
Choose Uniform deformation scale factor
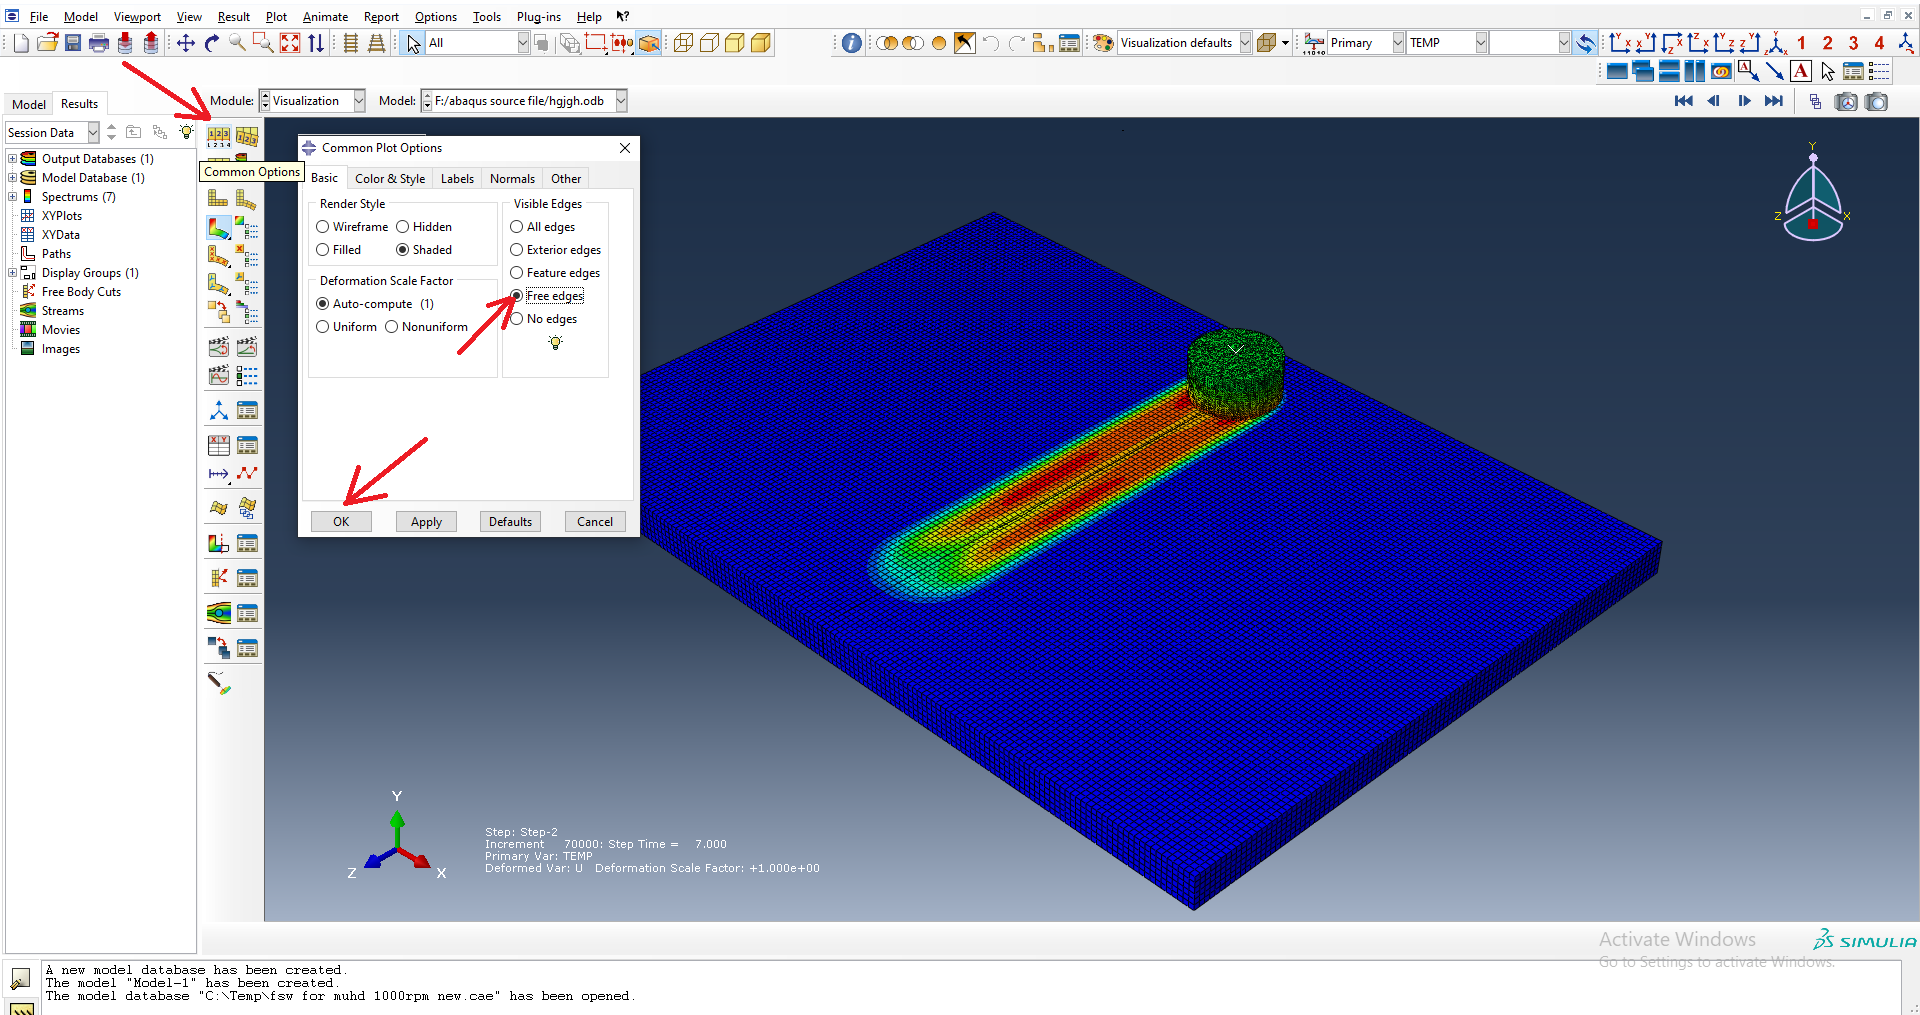coord(322,327)
